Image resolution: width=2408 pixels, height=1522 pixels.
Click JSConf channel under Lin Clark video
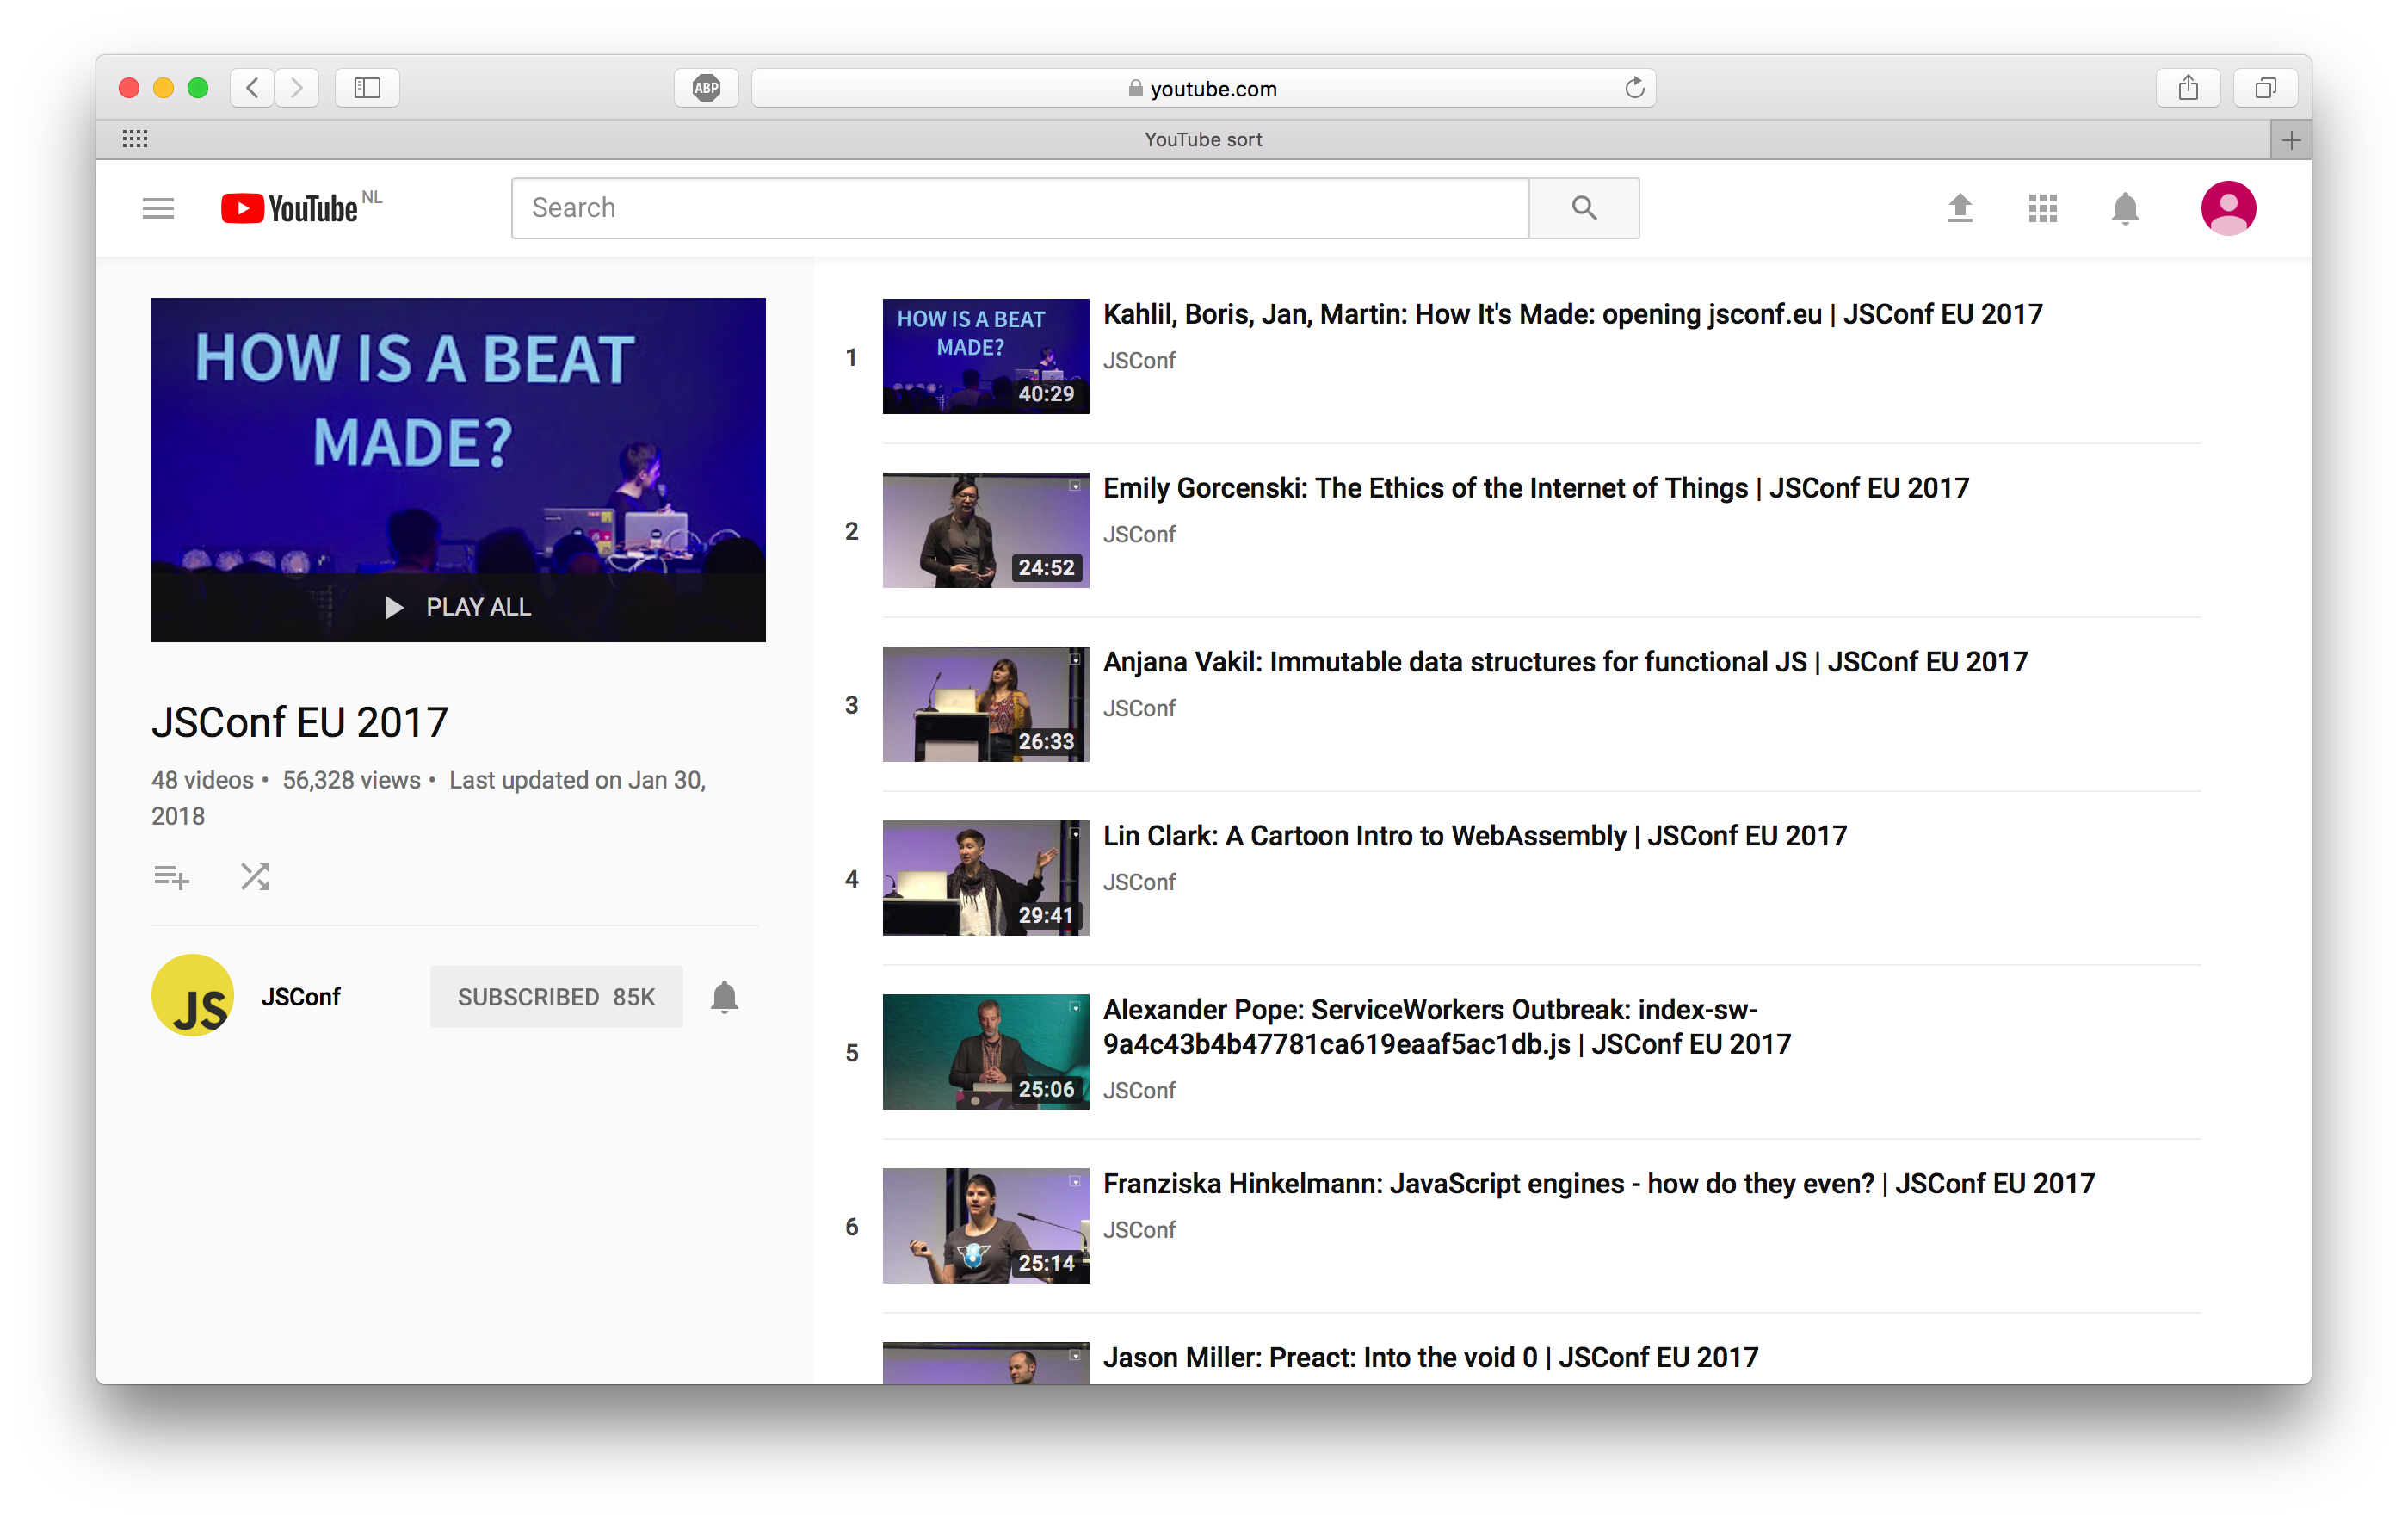point(1139,883)
